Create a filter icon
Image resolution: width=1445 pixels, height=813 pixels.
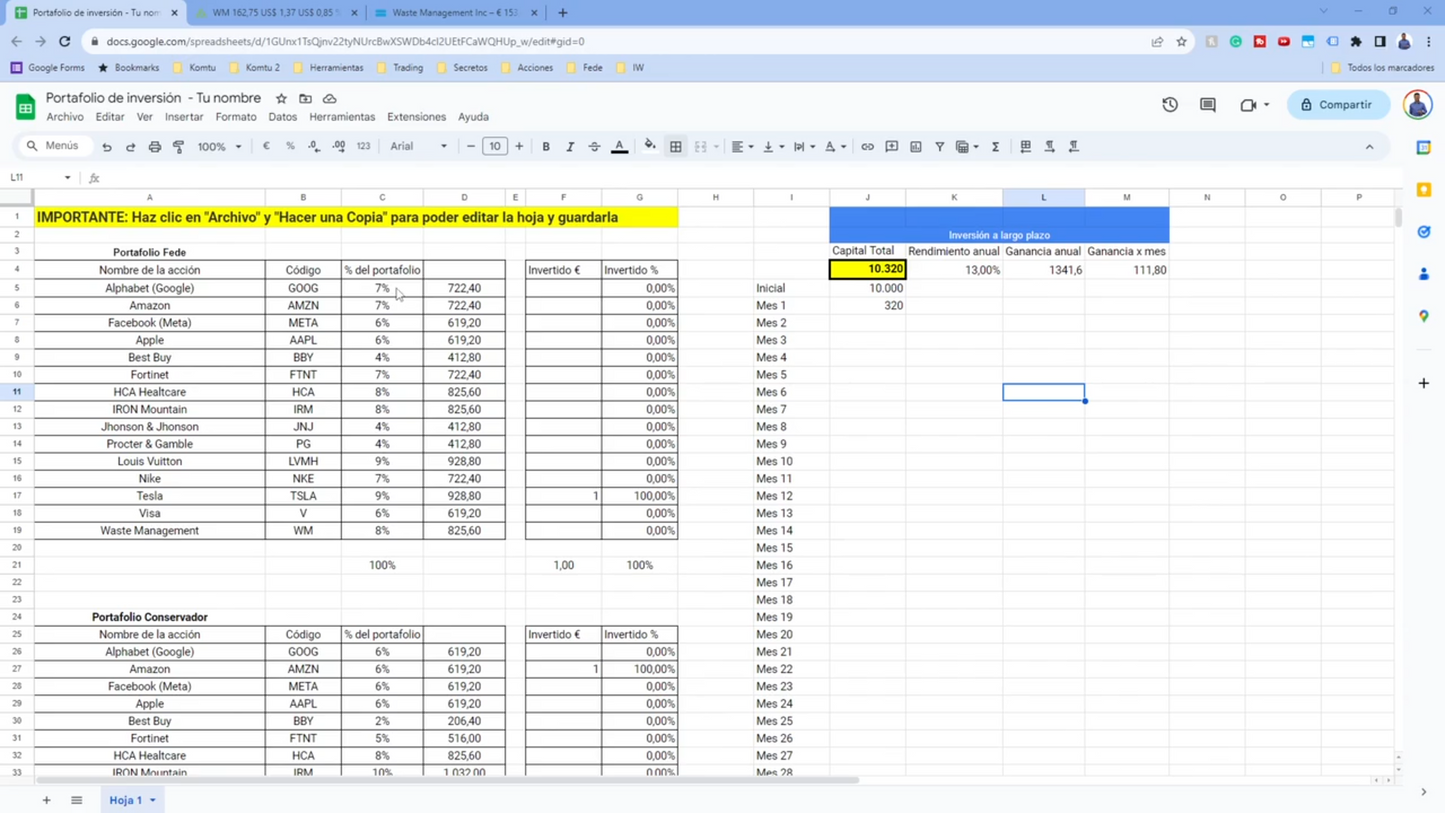pos(940,146)
